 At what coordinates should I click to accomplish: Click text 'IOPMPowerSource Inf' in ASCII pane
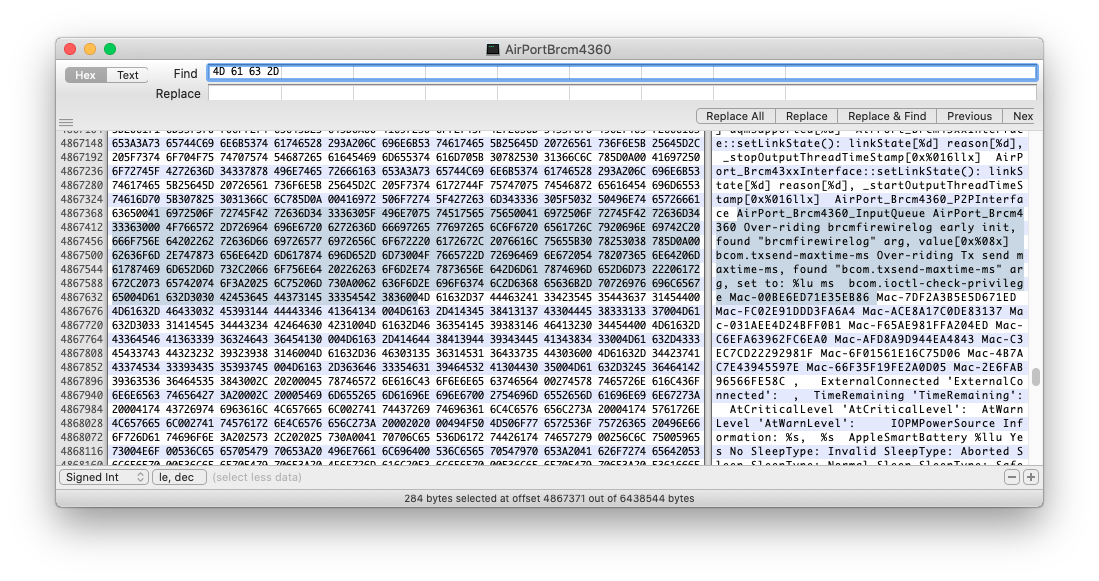coord(957,423)
